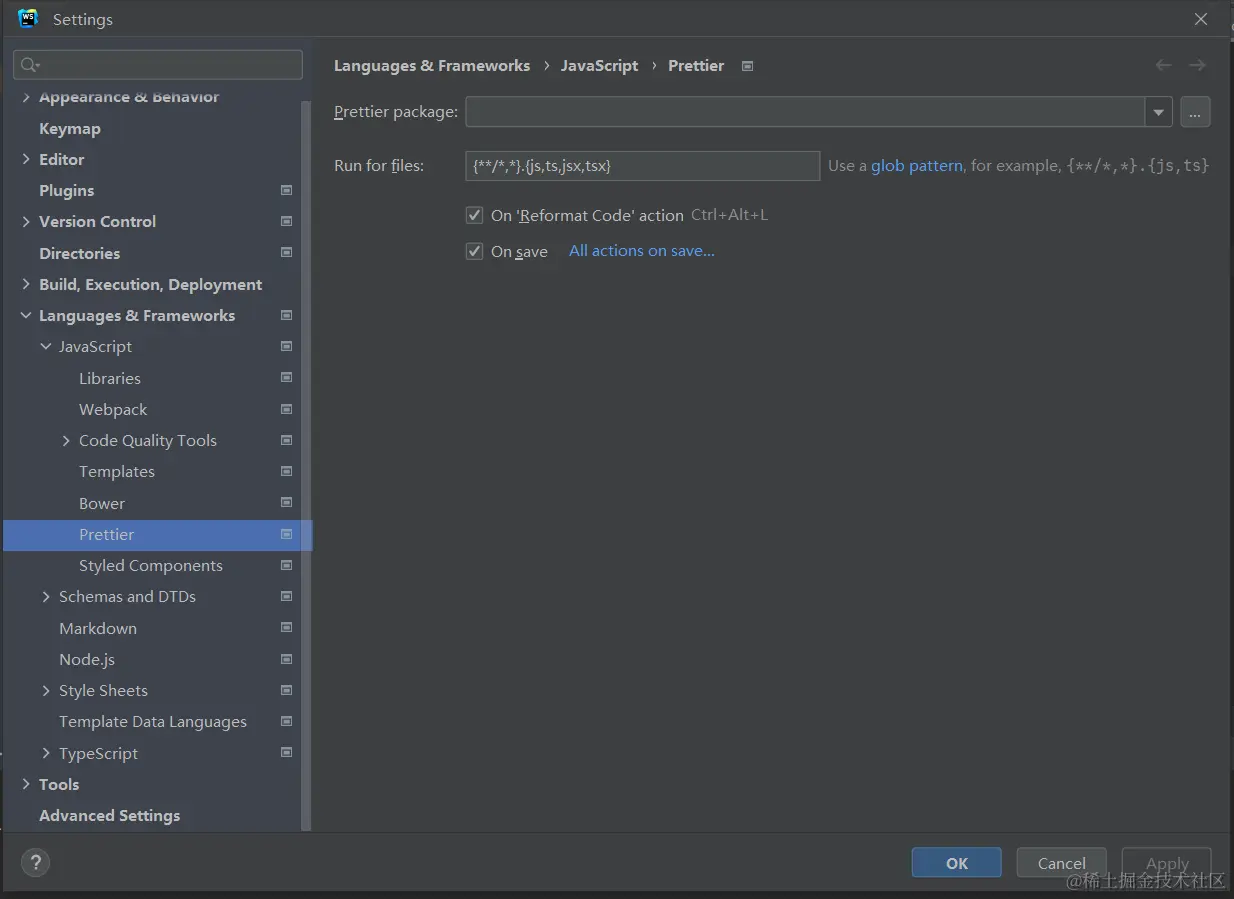Screen dimensions: 1234x899
Task: Click Languages & Frameworks breadcrumb
Action: point(432,65)
